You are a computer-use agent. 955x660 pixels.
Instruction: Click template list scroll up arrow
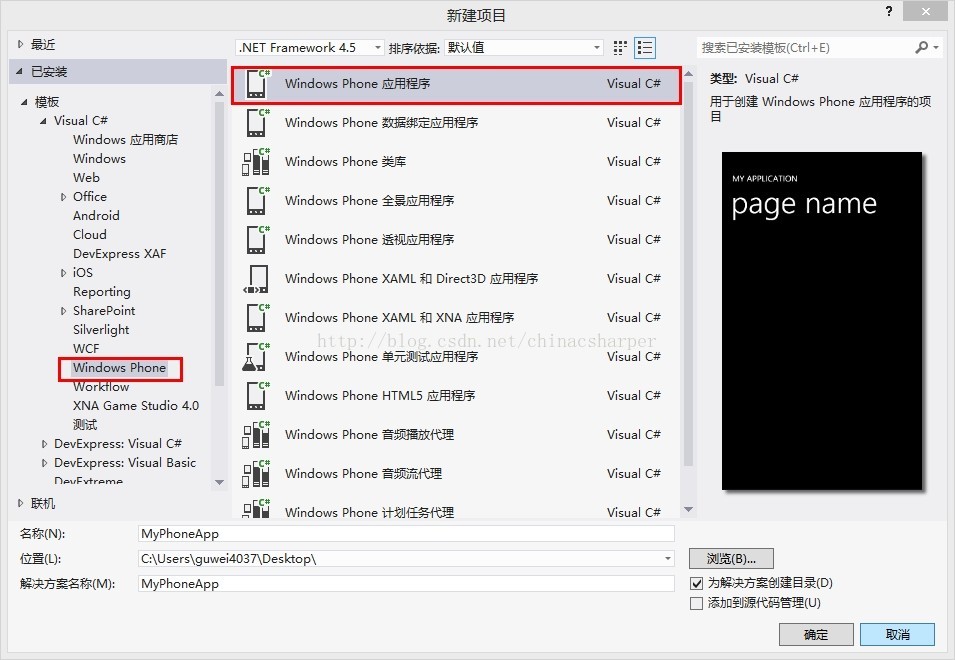(689, 74)
